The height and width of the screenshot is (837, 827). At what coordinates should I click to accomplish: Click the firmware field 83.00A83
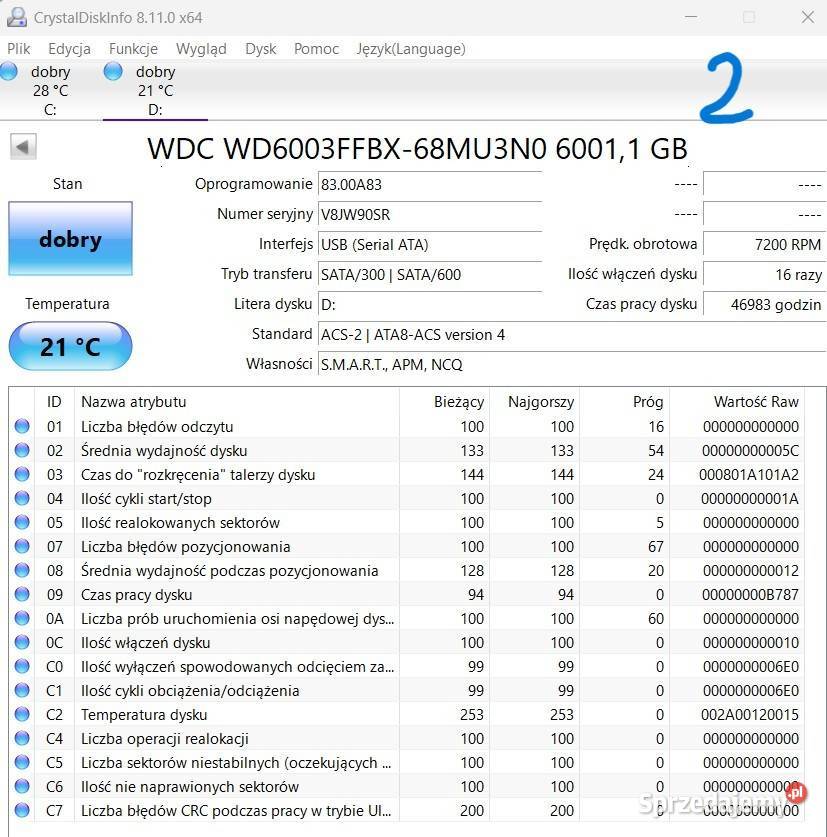tap(430, 185)
